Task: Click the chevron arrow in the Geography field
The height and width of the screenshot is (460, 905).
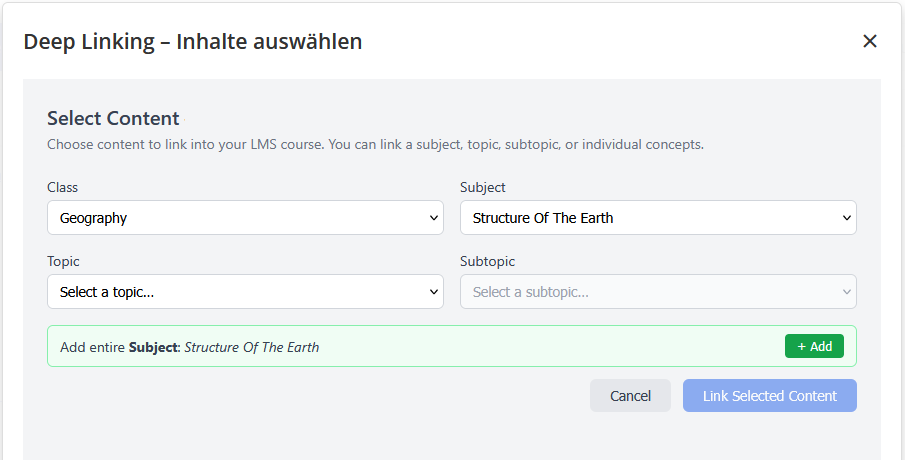Action: [434, 218]
